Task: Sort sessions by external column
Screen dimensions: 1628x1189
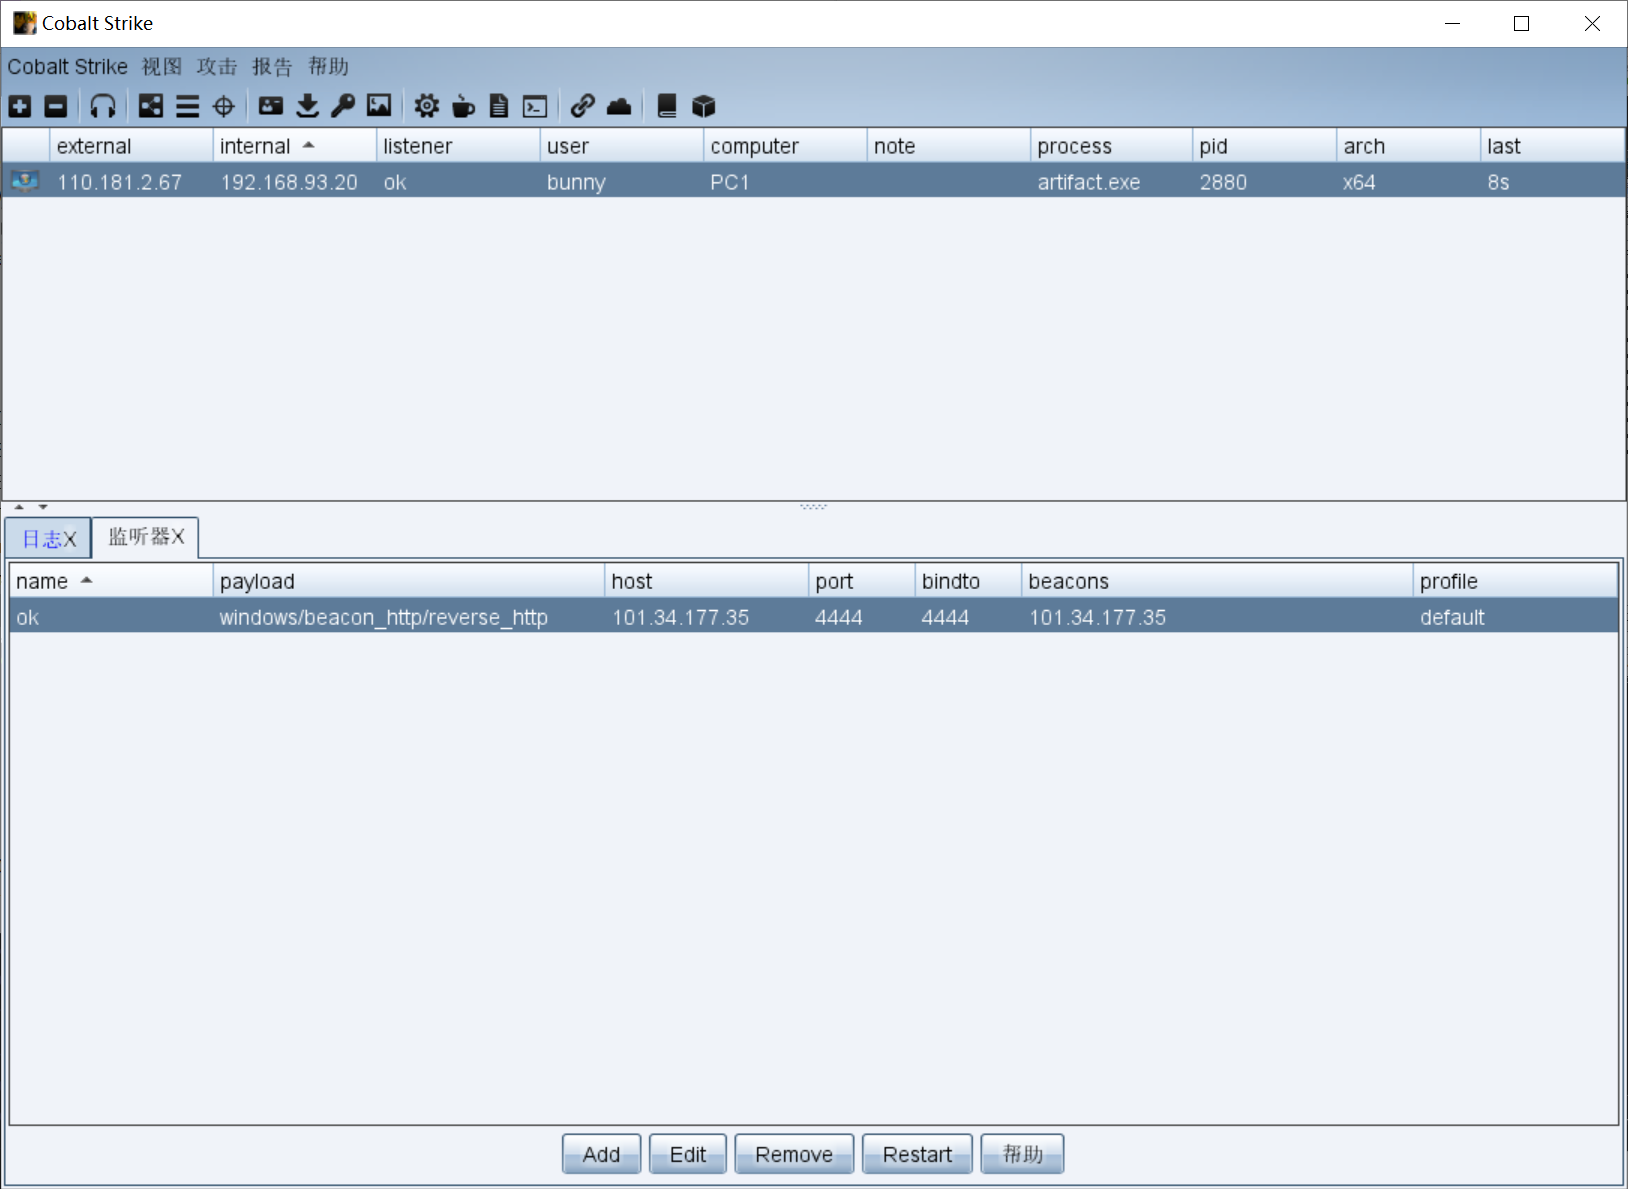Action: click(131, 146)
